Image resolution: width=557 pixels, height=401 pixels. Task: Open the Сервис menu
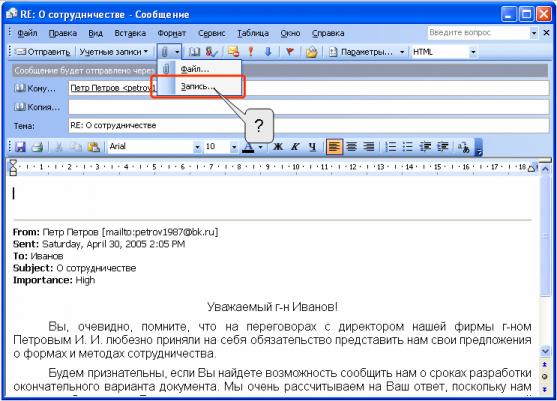click(212, 33)
